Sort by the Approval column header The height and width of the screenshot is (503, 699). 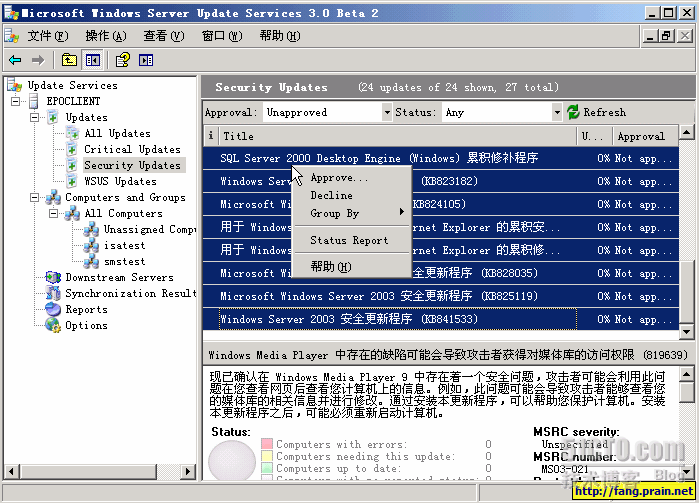646,136
